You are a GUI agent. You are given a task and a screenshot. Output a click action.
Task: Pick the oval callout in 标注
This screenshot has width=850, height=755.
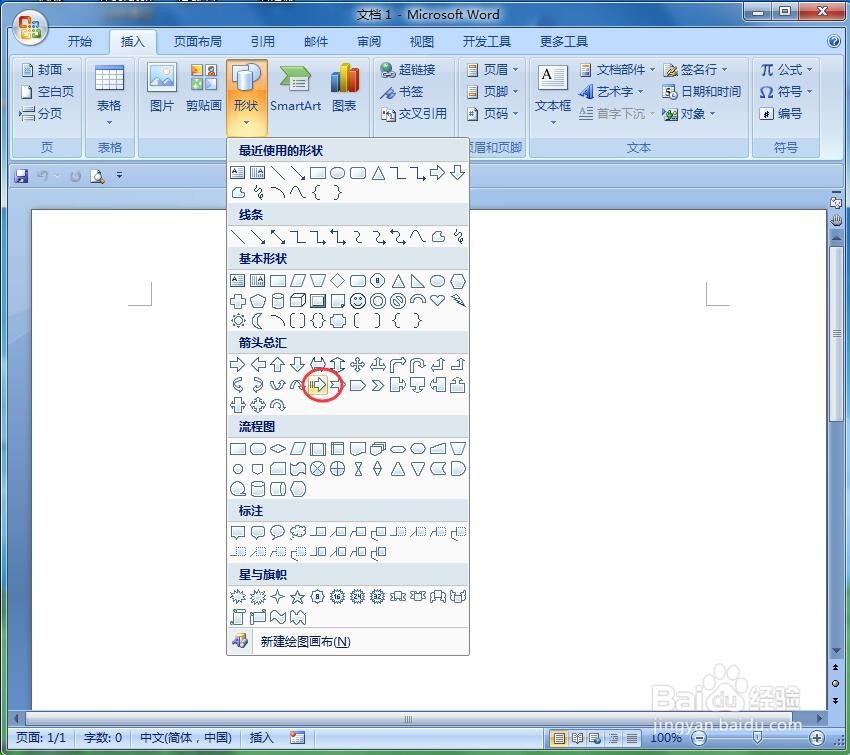(x=278, y=532)
